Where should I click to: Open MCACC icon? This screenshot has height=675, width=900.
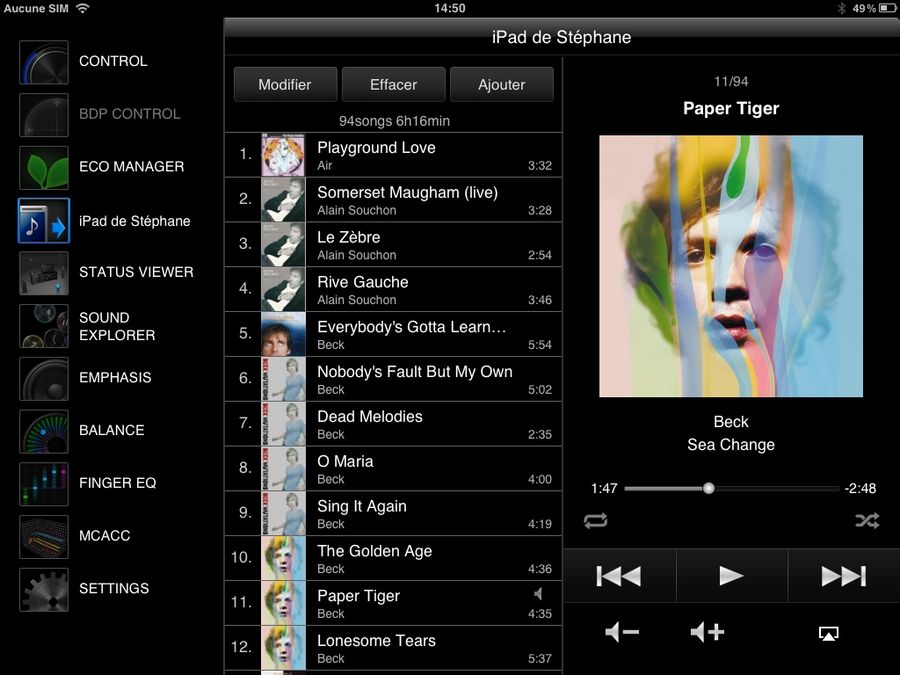pos(44,537)
